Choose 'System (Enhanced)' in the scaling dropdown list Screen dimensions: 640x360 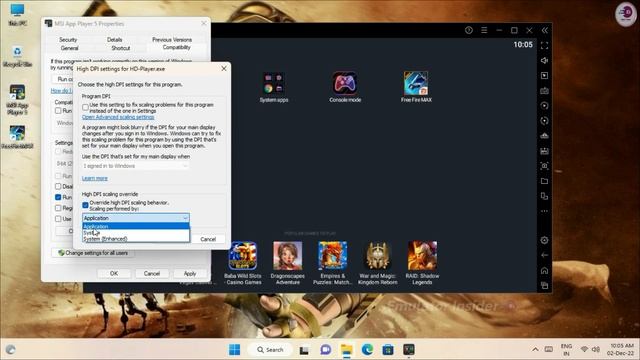136,239
